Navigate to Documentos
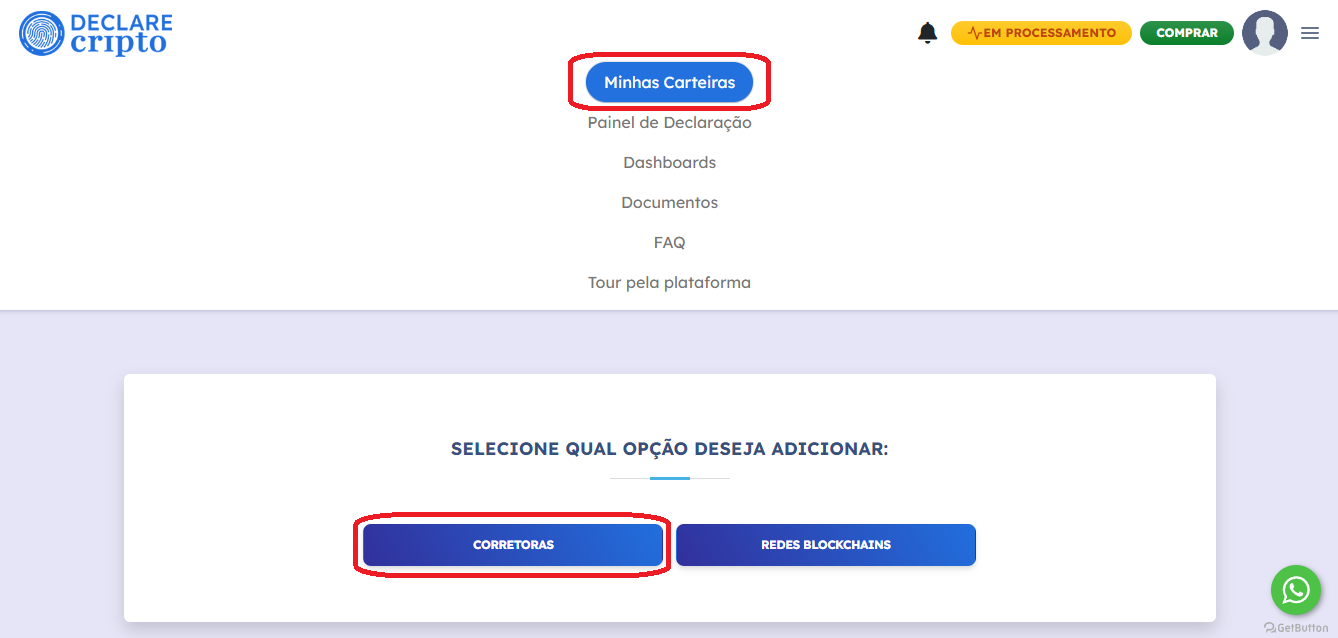Image resolution: width=1338 pixels, height=638 pixels. click(x=669, y=203)
